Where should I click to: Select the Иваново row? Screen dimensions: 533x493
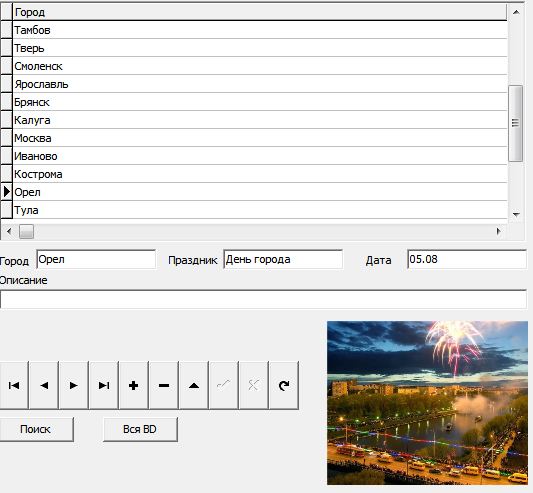coord(260,156)
